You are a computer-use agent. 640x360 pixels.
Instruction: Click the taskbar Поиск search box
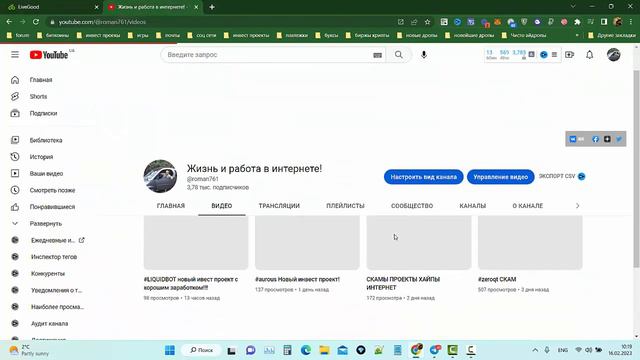point(202,350)
